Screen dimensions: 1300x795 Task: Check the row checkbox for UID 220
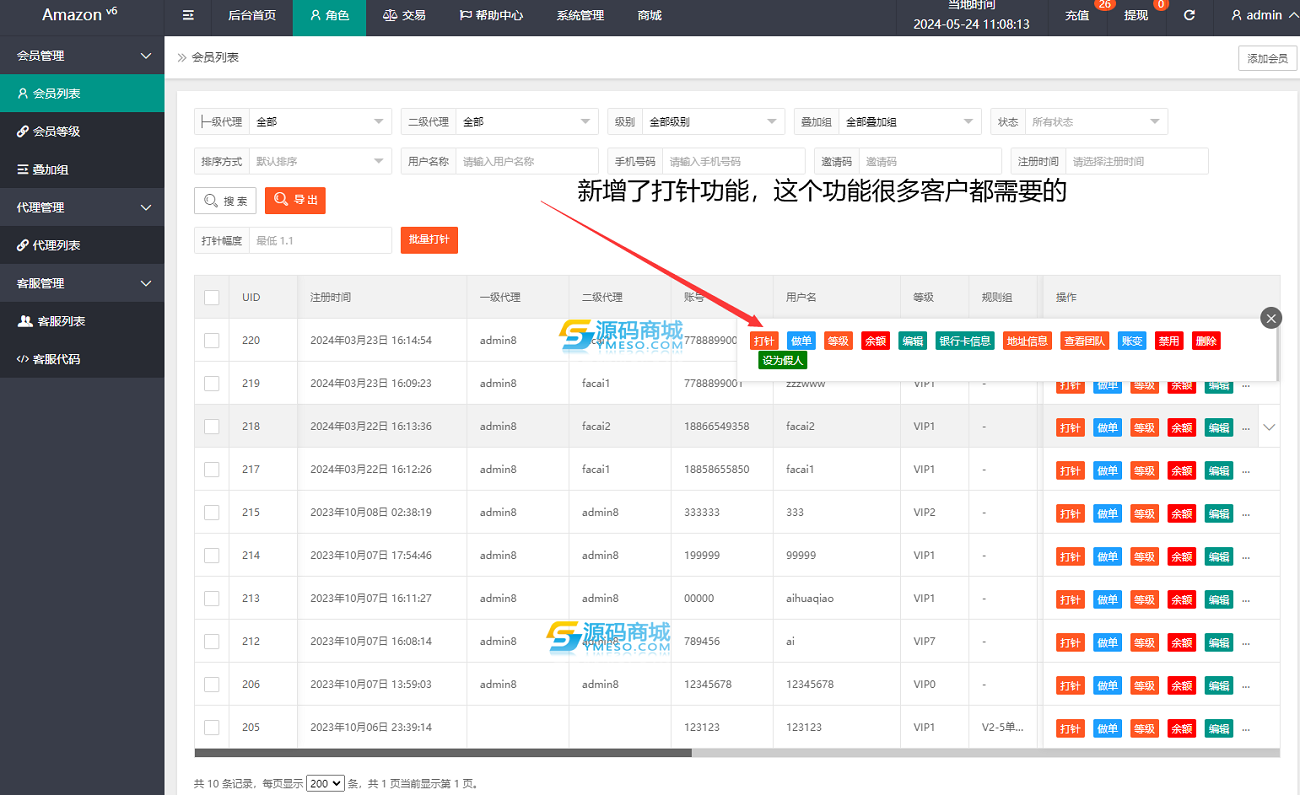coord(212,340)
